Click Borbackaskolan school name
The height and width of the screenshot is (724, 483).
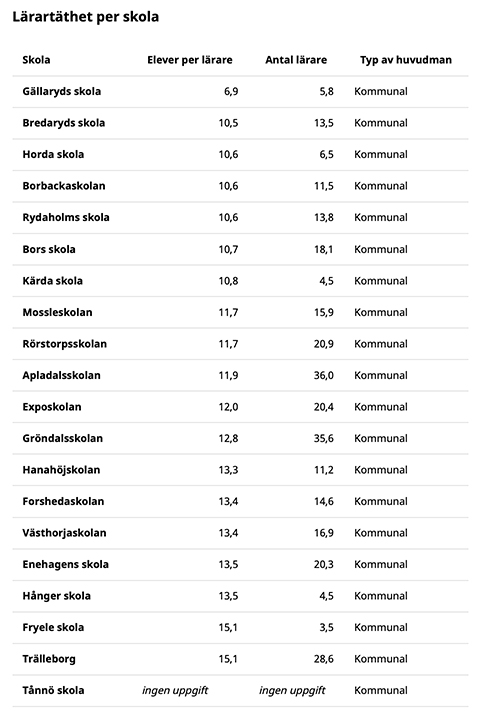[x=64, y=186]
